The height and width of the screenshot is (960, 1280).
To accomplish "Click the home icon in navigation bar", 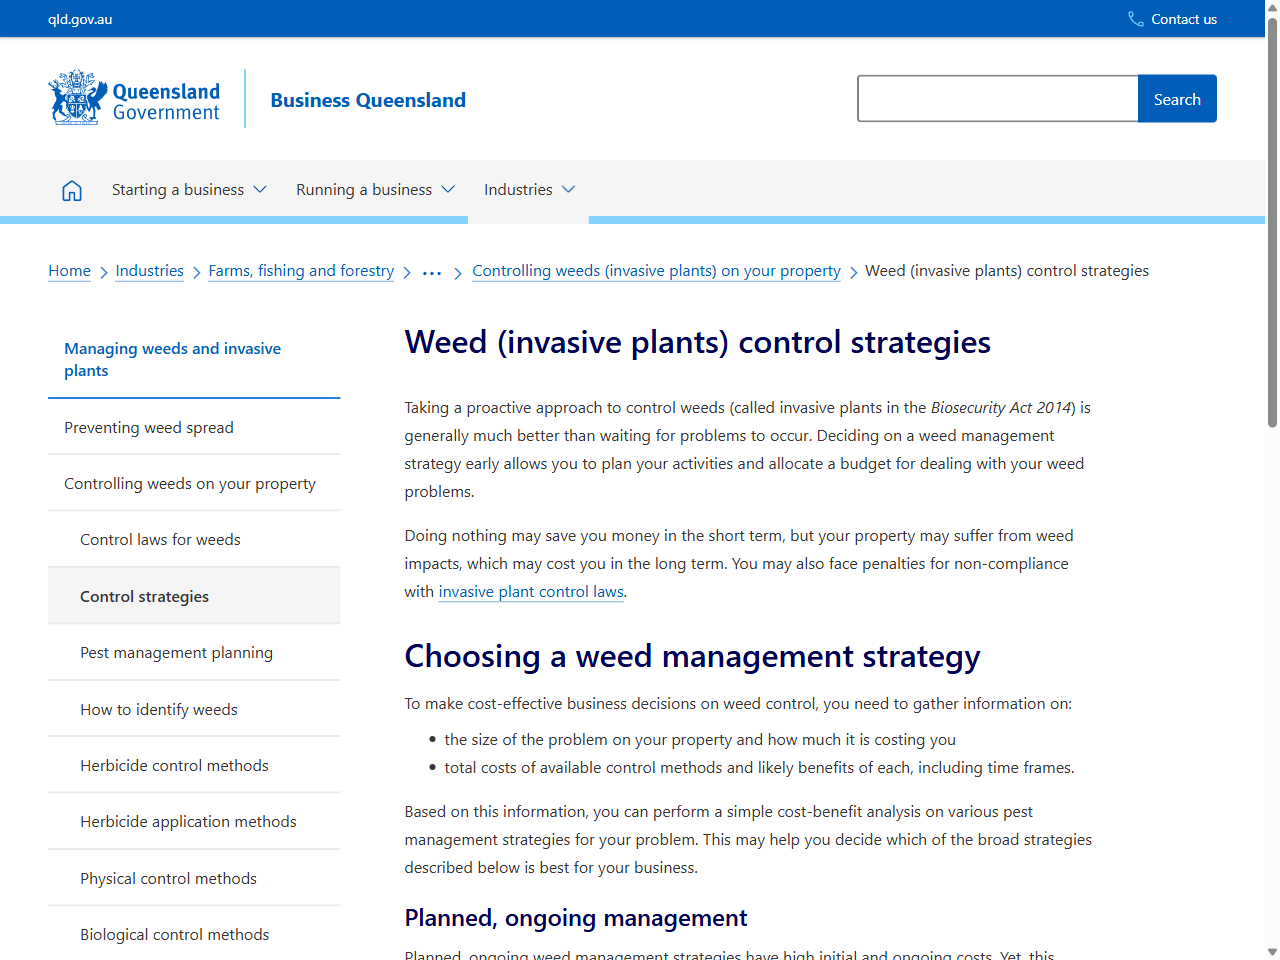I will tap(72, 190).
